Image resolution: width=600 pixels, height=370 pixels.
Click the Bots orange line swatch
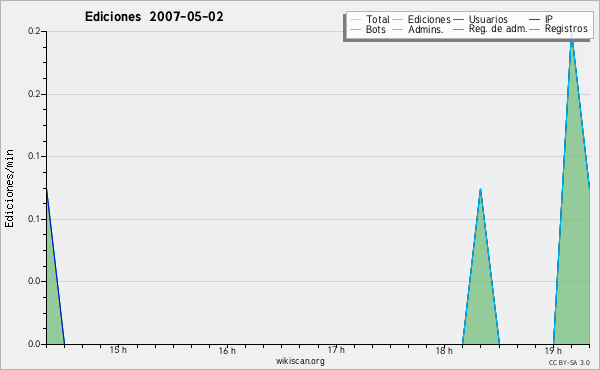pos(355,29)
